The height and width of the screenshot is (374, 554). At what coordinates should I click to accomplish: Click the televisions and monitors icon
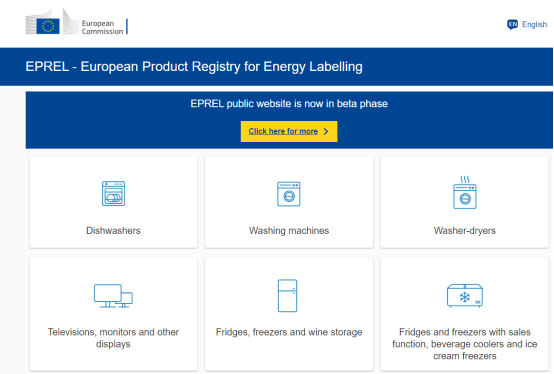(x=113, y=296)
